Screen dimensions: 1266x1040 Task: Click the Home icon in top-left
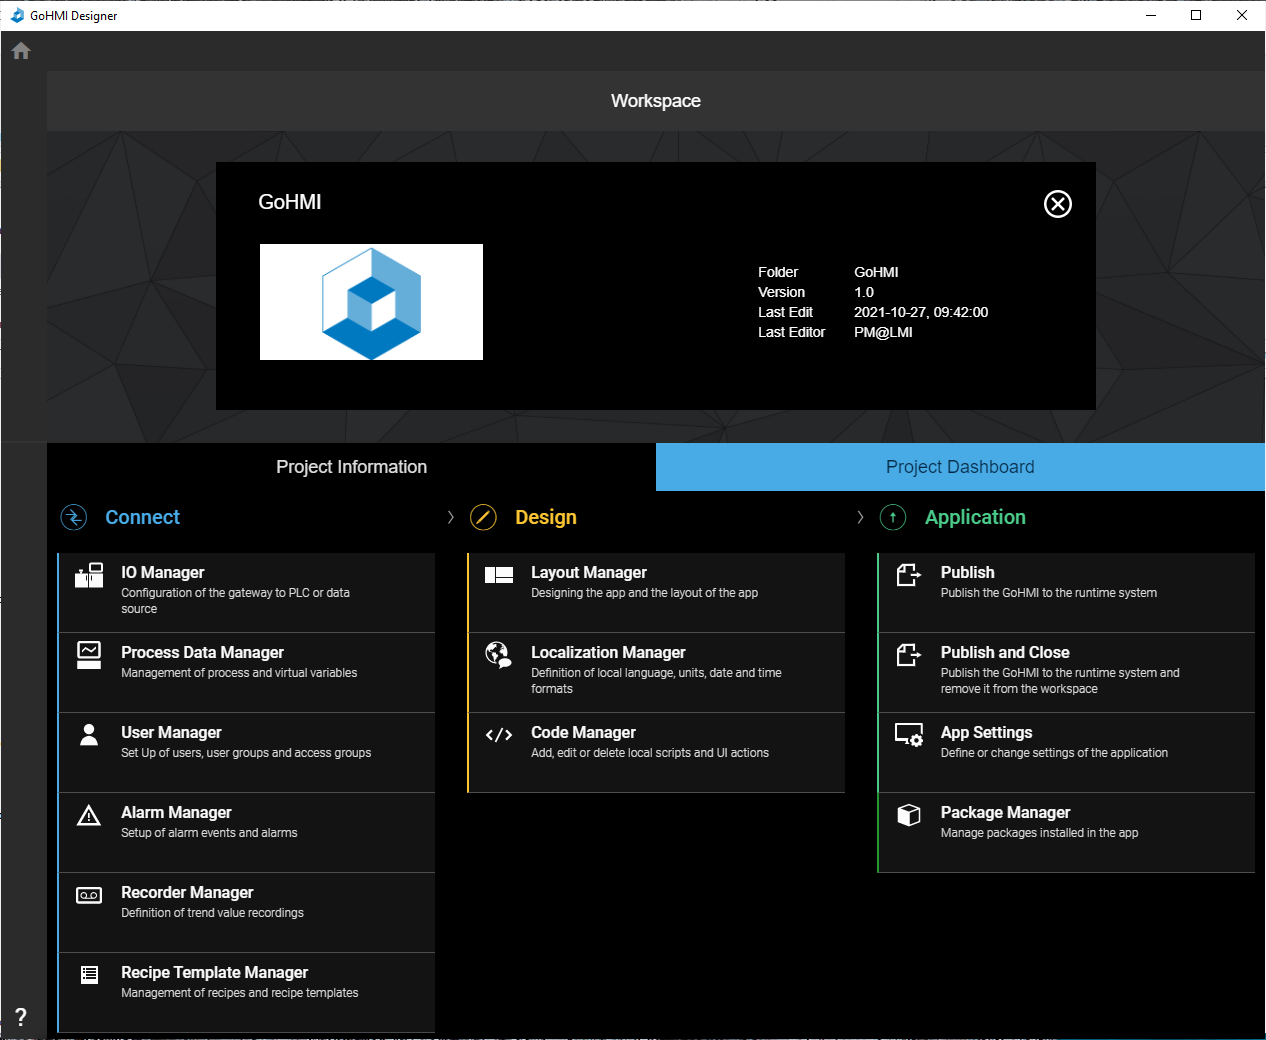(21, 51)
